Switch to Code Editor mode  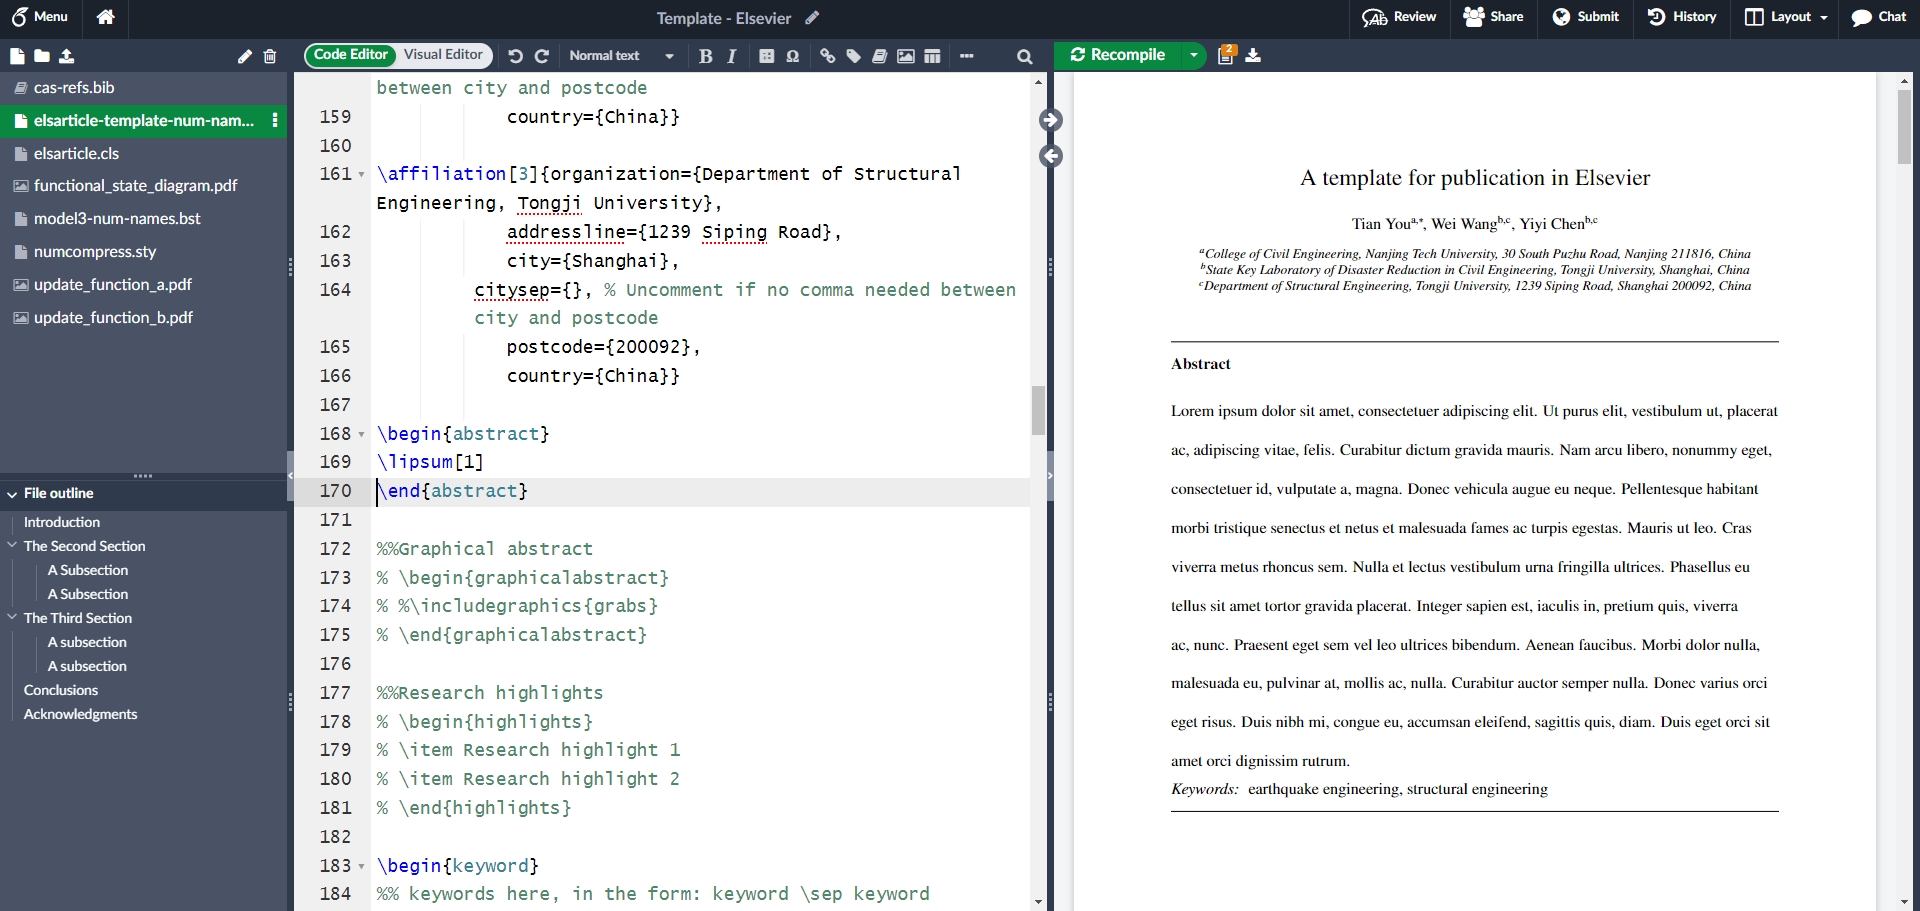tap(350, 55)
